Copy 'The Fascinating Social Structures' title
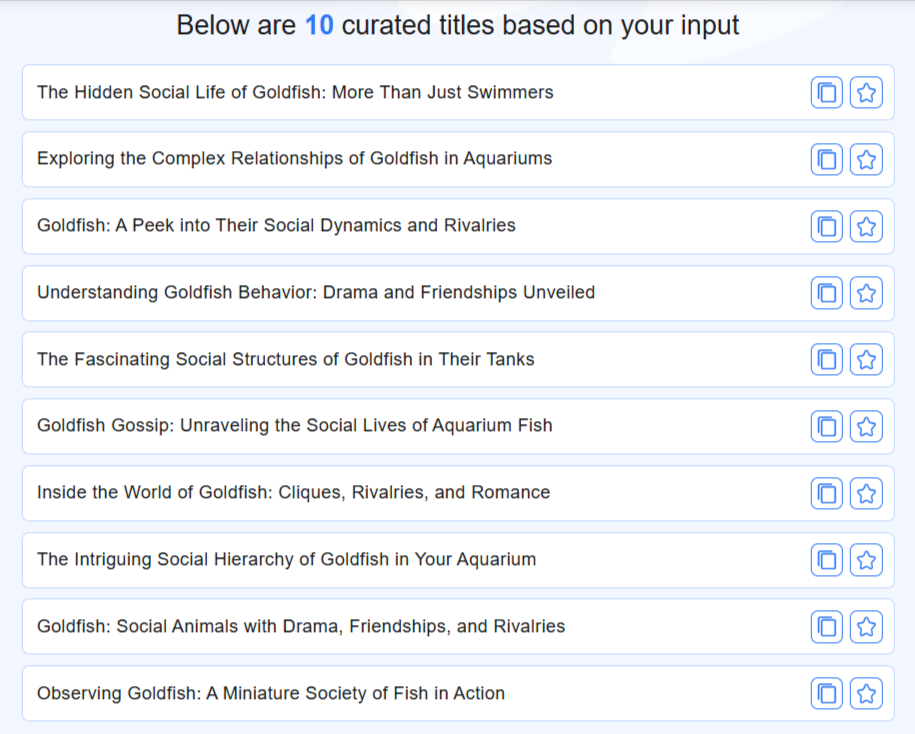The height and width of the screenshot is (734, 915). pyautogui.click(x=826, y=359)
